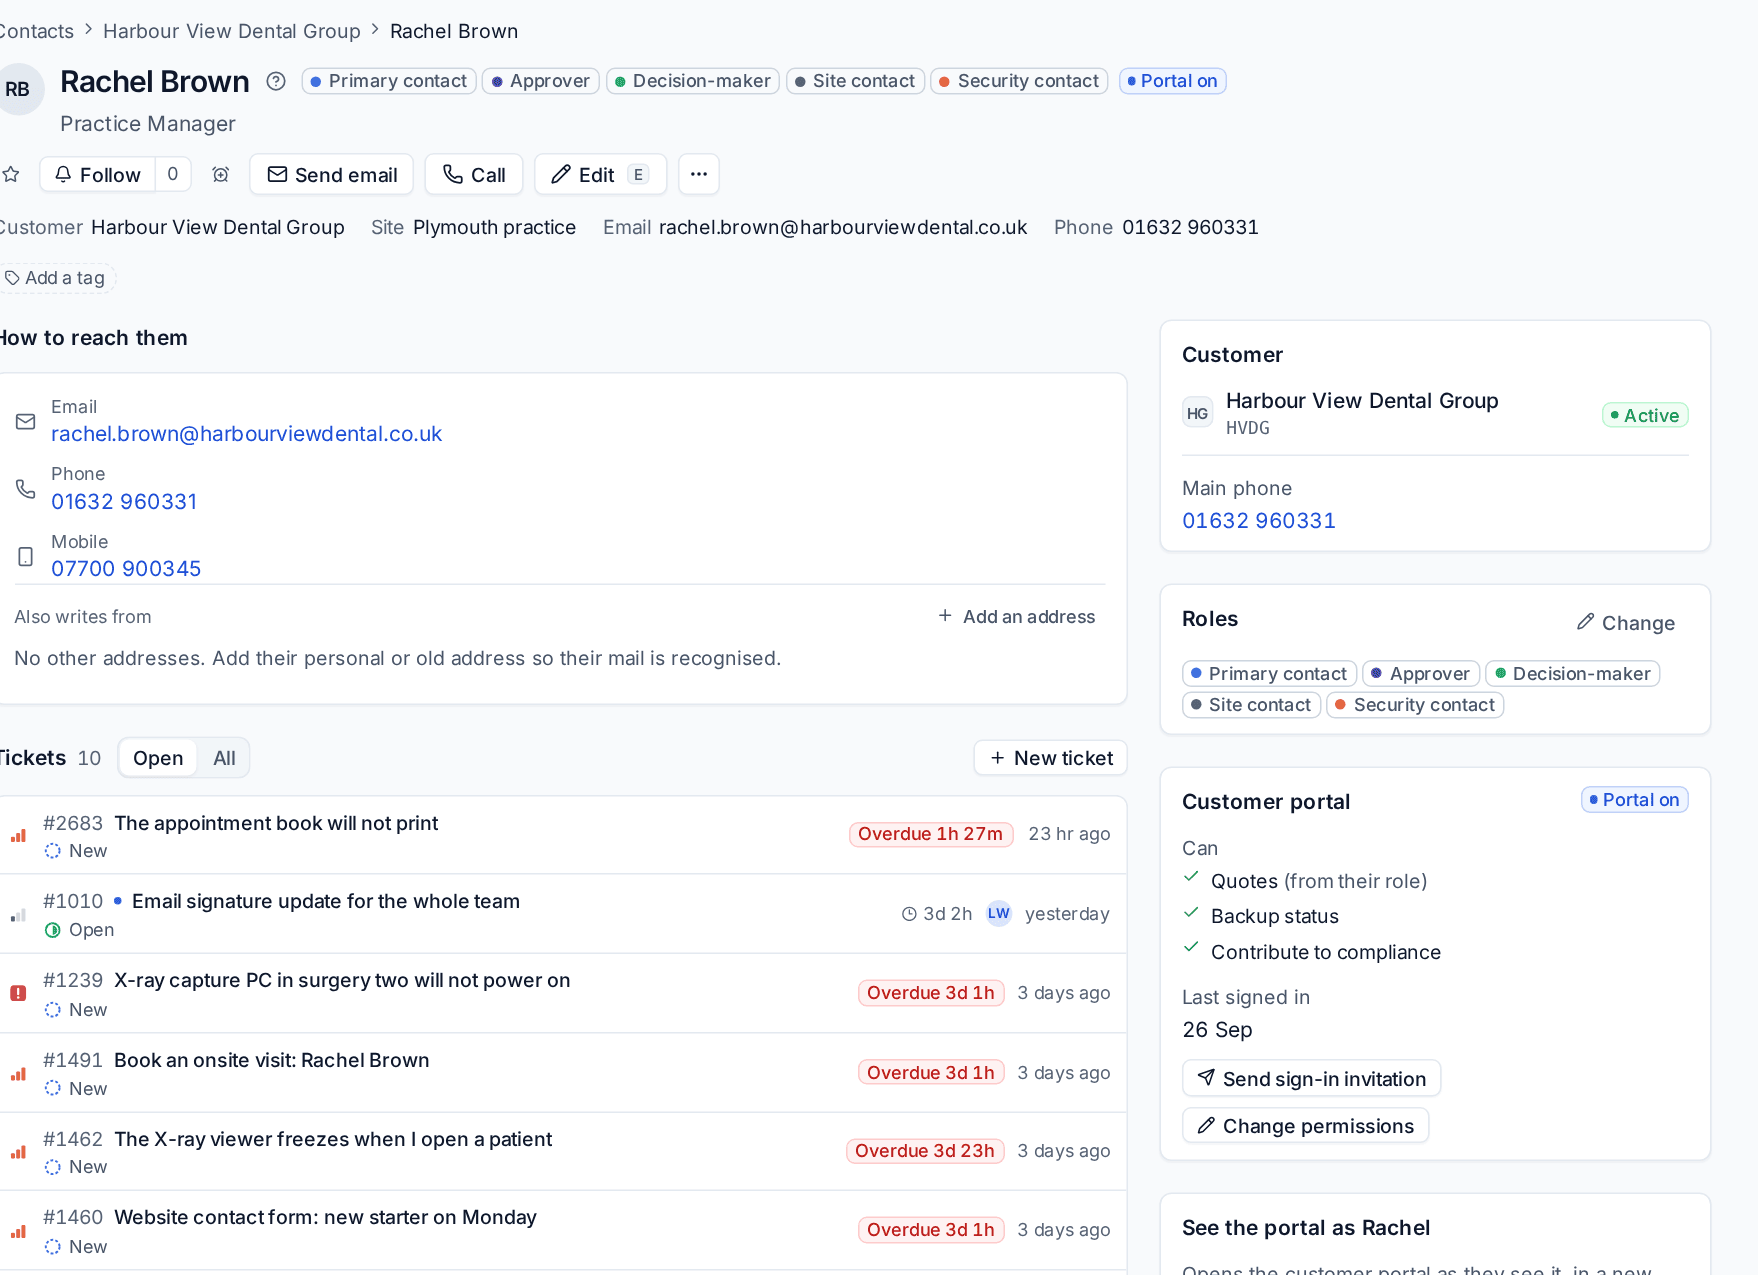Click the Main phone number in Customer card

click(x=1259, y=521)
